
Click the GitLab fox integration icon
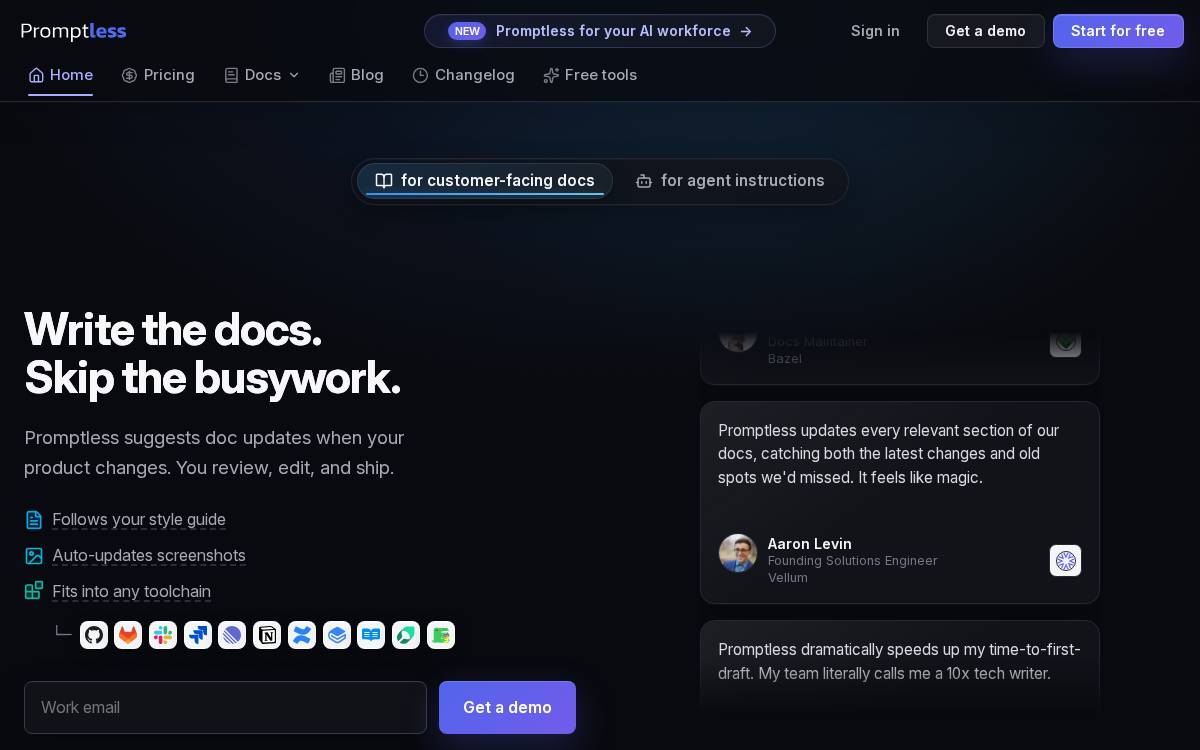(x=128, y=635)
